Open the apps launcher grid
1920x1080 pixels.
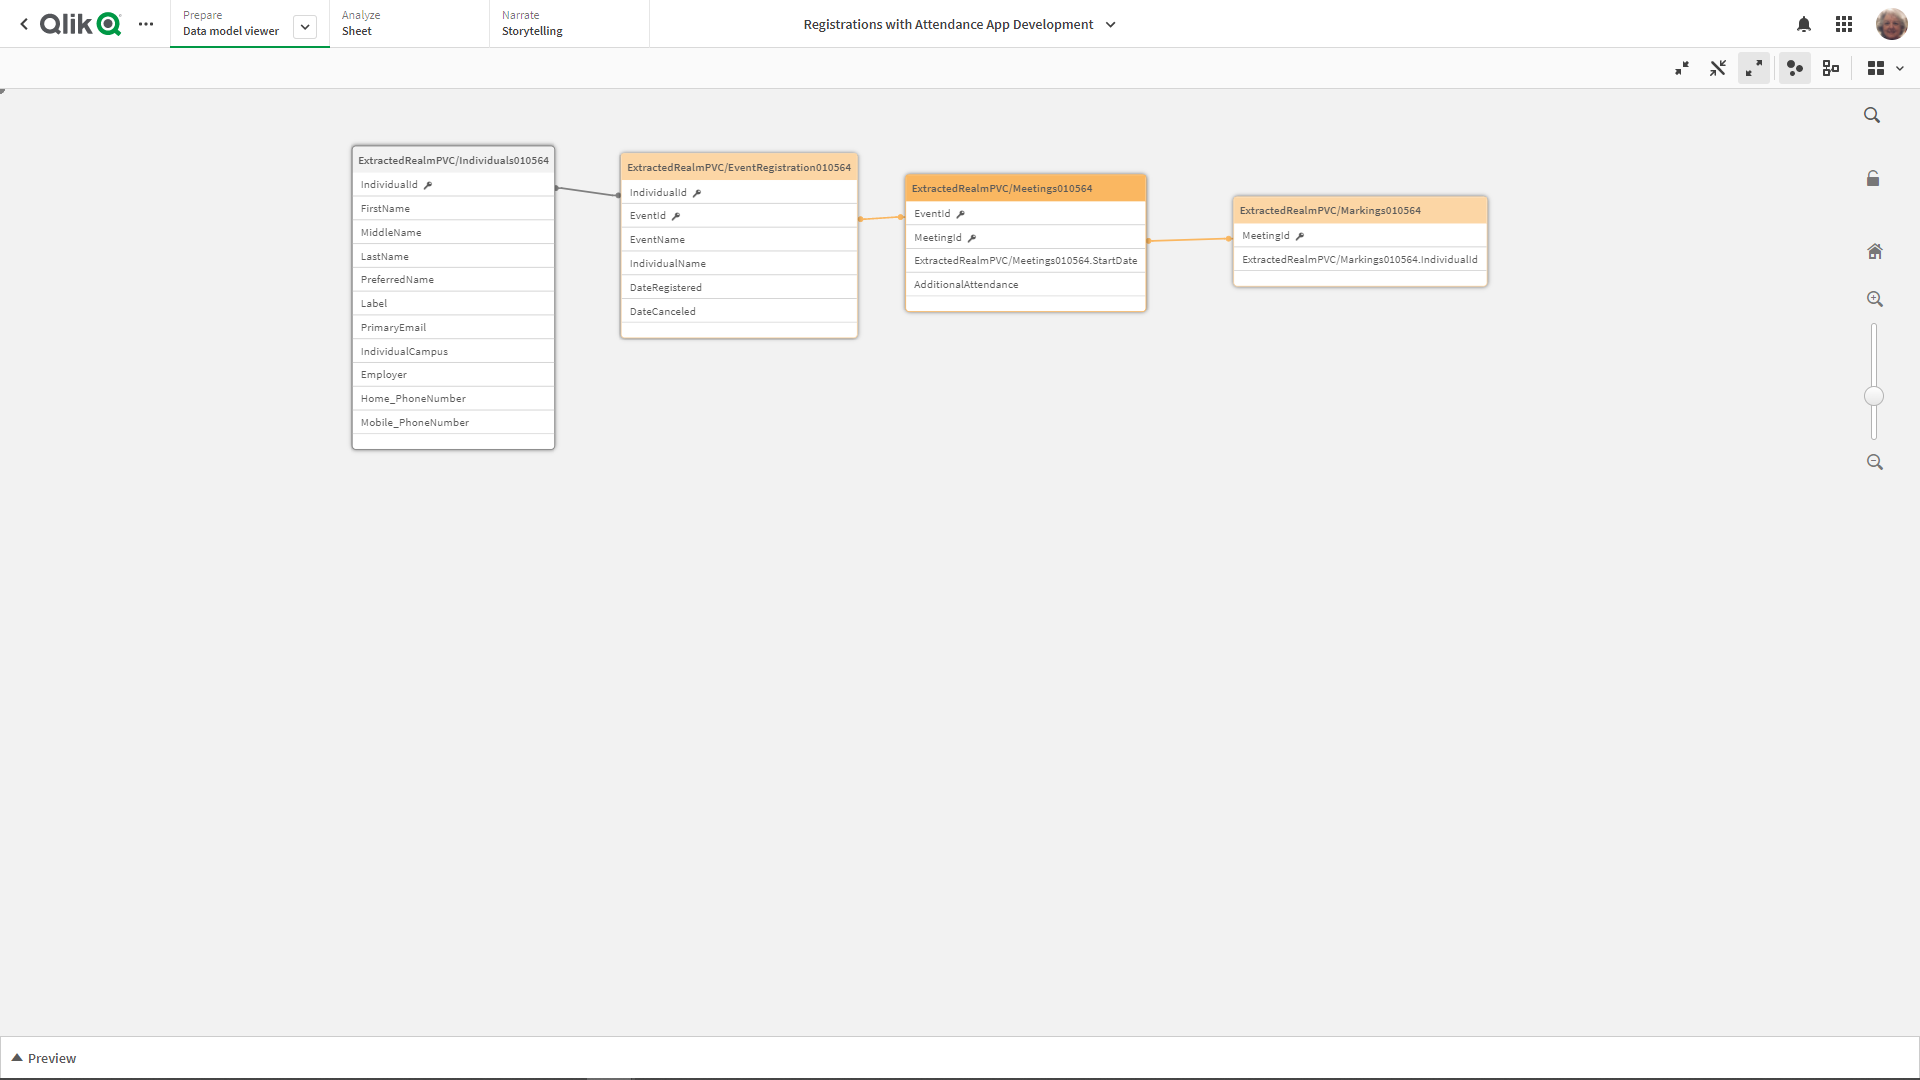[x=1844, y=24]
